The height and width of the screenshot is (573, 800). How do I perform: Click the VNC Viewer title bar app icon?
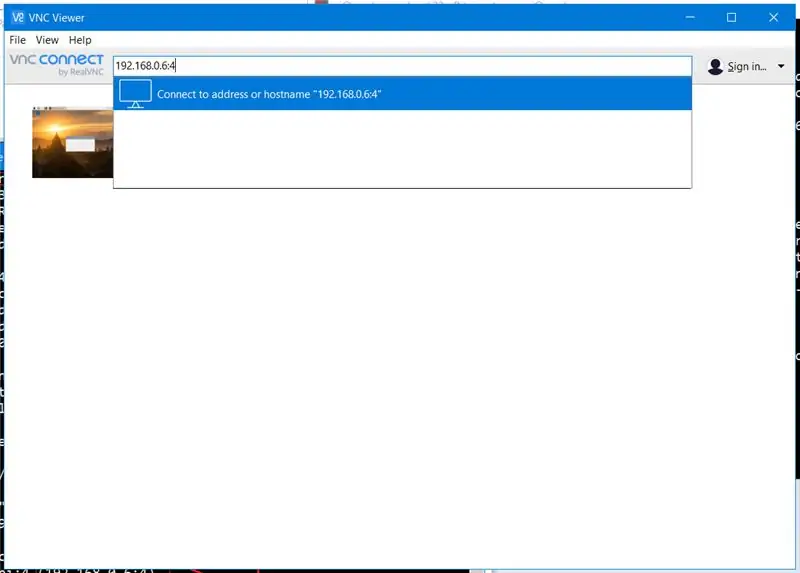(18, 17)
